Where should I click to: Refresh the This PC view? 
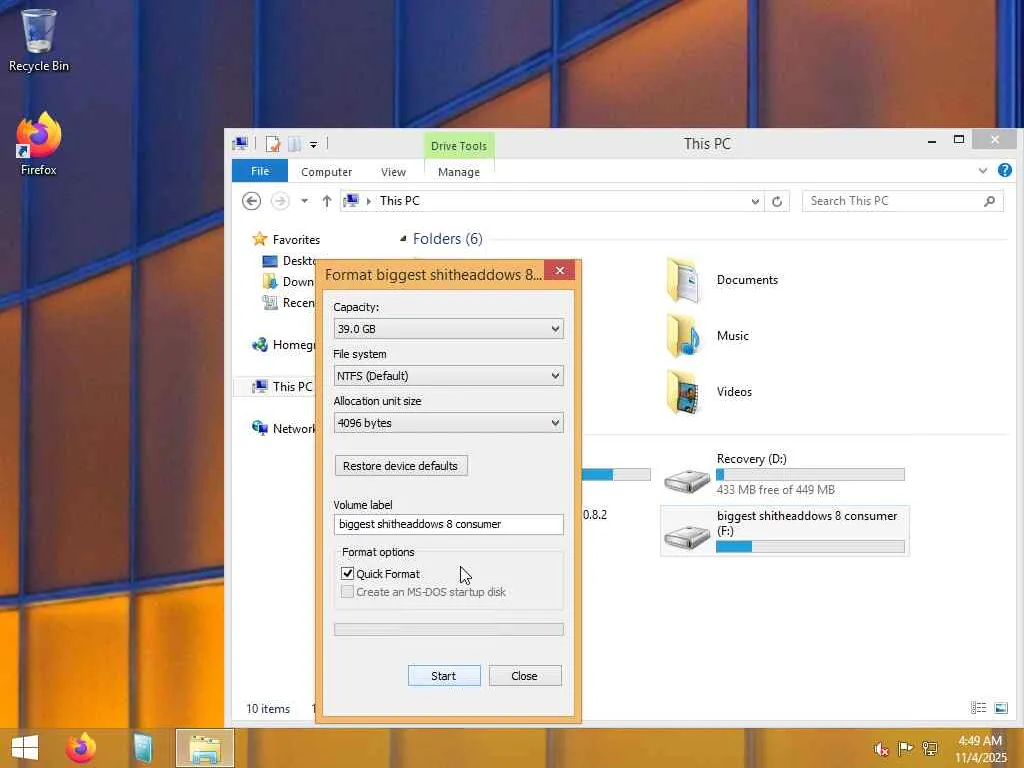[776, 201]
